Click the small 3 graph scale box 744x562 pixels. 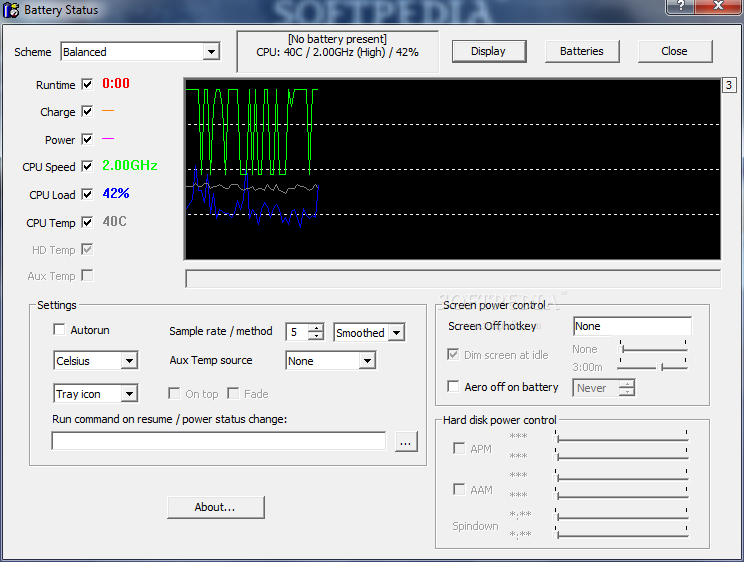(x=729, y=85)
